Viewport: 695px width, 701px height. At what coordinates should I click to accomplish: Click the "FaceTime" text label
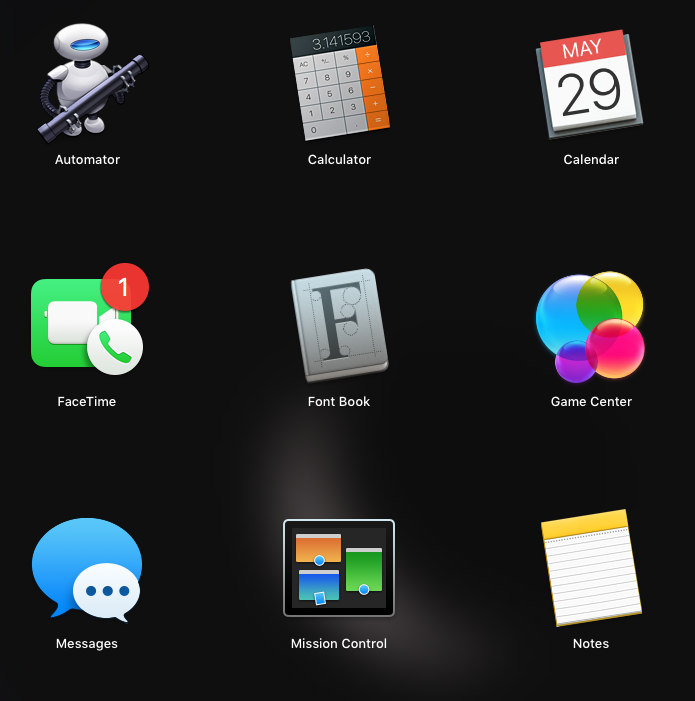click(87, 402)
